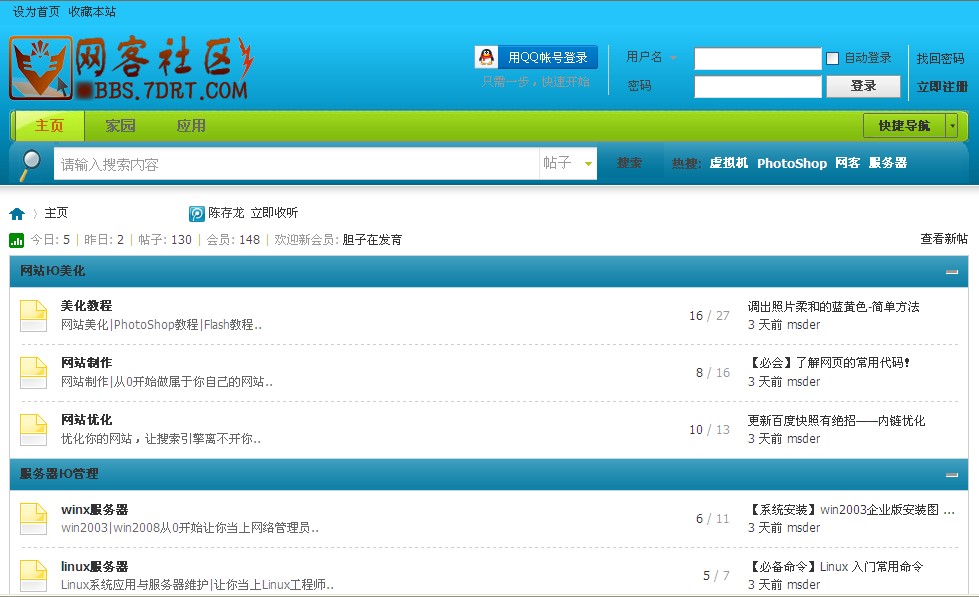Enable the 自动登录 checkbox
Image resolution: width=979 pixels, height=597 pixels.
click(832, 58)
